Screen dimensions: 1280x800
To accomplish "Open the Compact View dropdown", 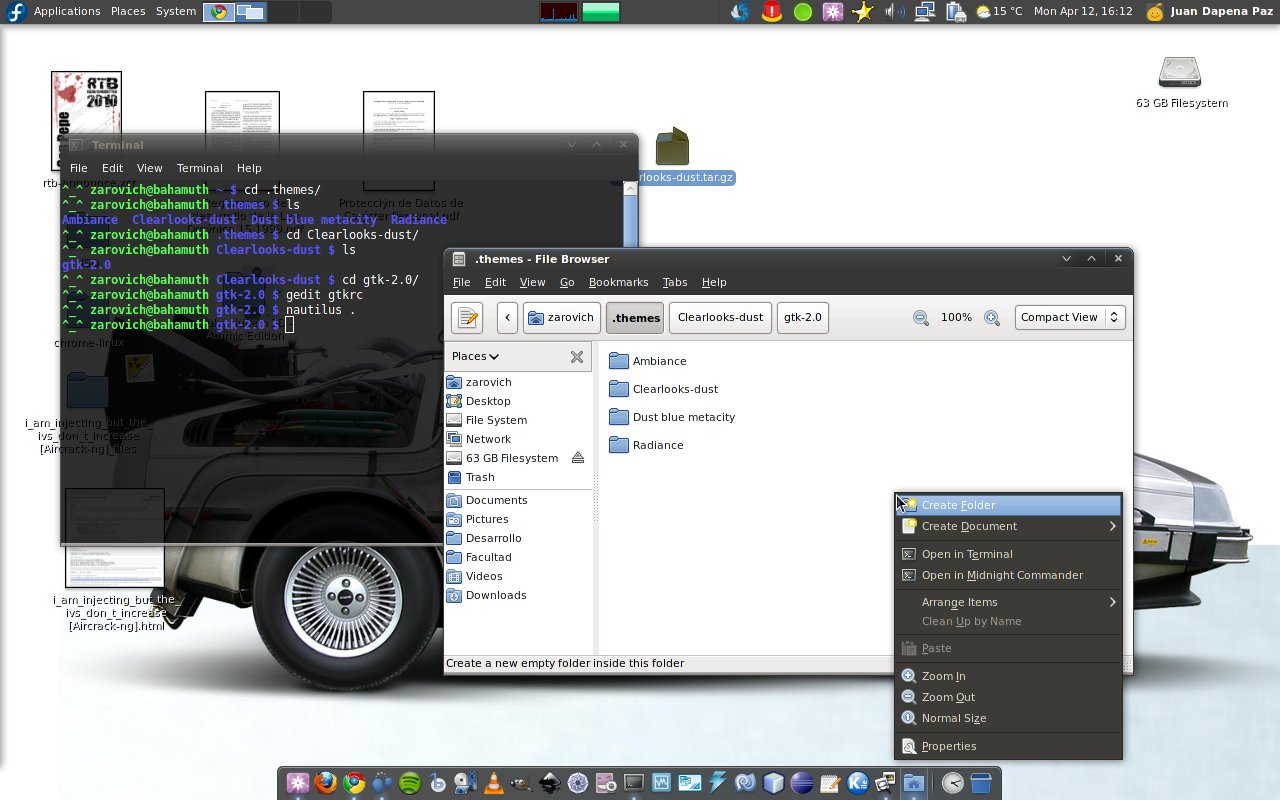I will click(1070, 317).
